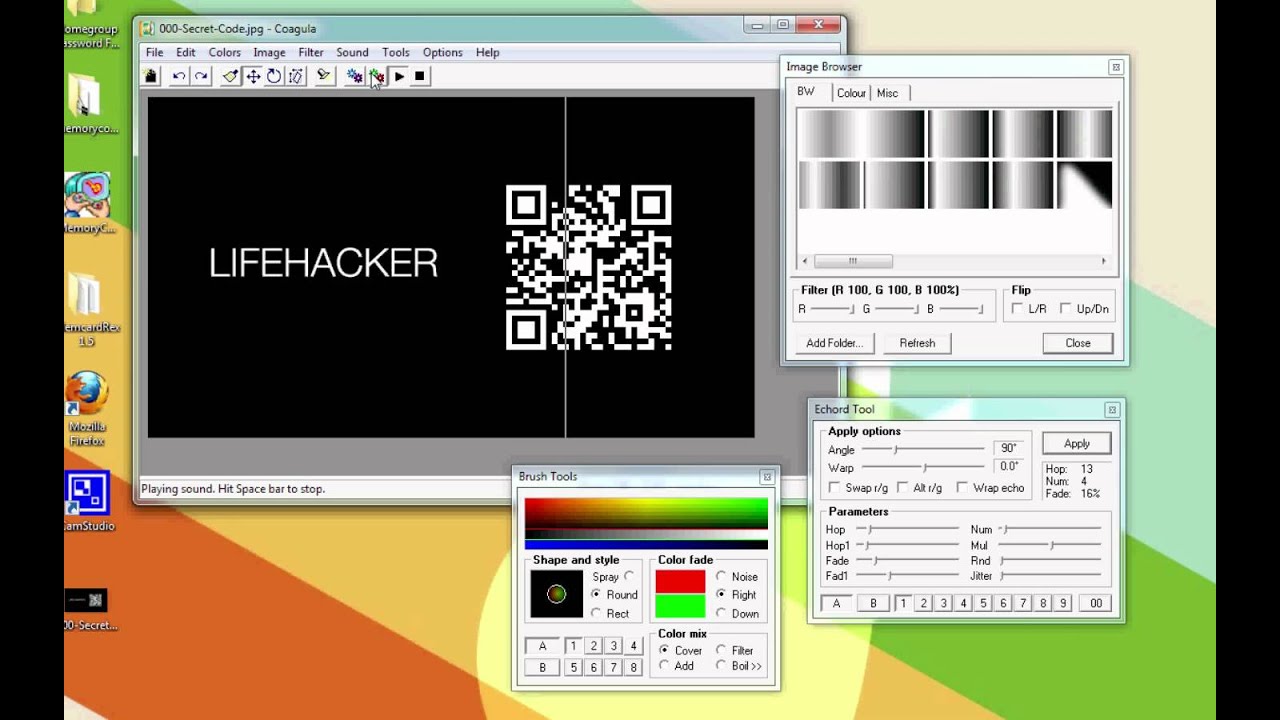This screenshot has width=1280, height=720.
Task: Select the Noise color fade option
Action: [x=721, y=576]
